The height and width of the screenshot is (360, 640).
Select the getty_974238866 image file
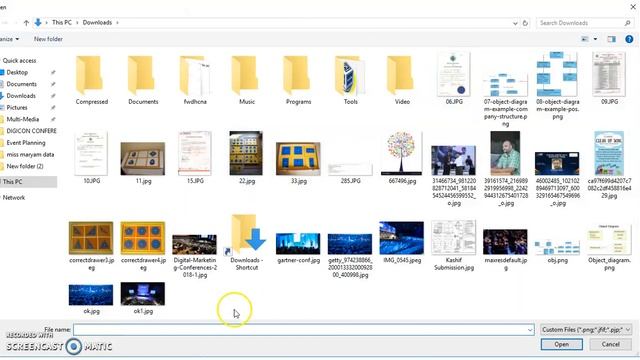(x=350, y=256)
